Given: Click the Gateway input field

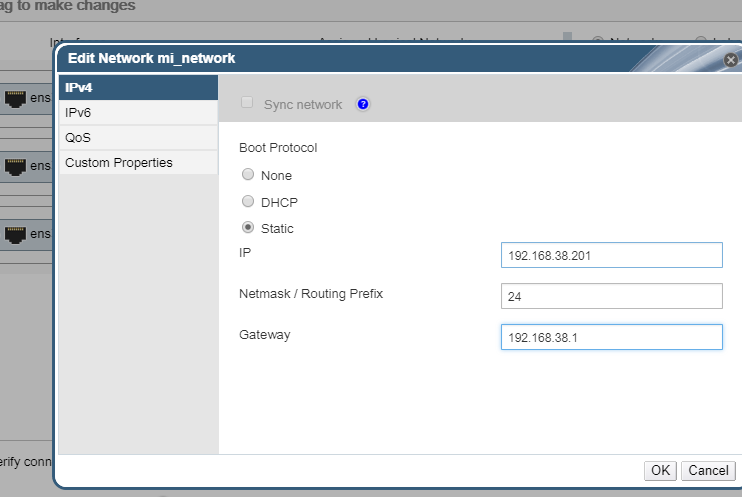Looking at the screenshot, I should click(611, 337).
